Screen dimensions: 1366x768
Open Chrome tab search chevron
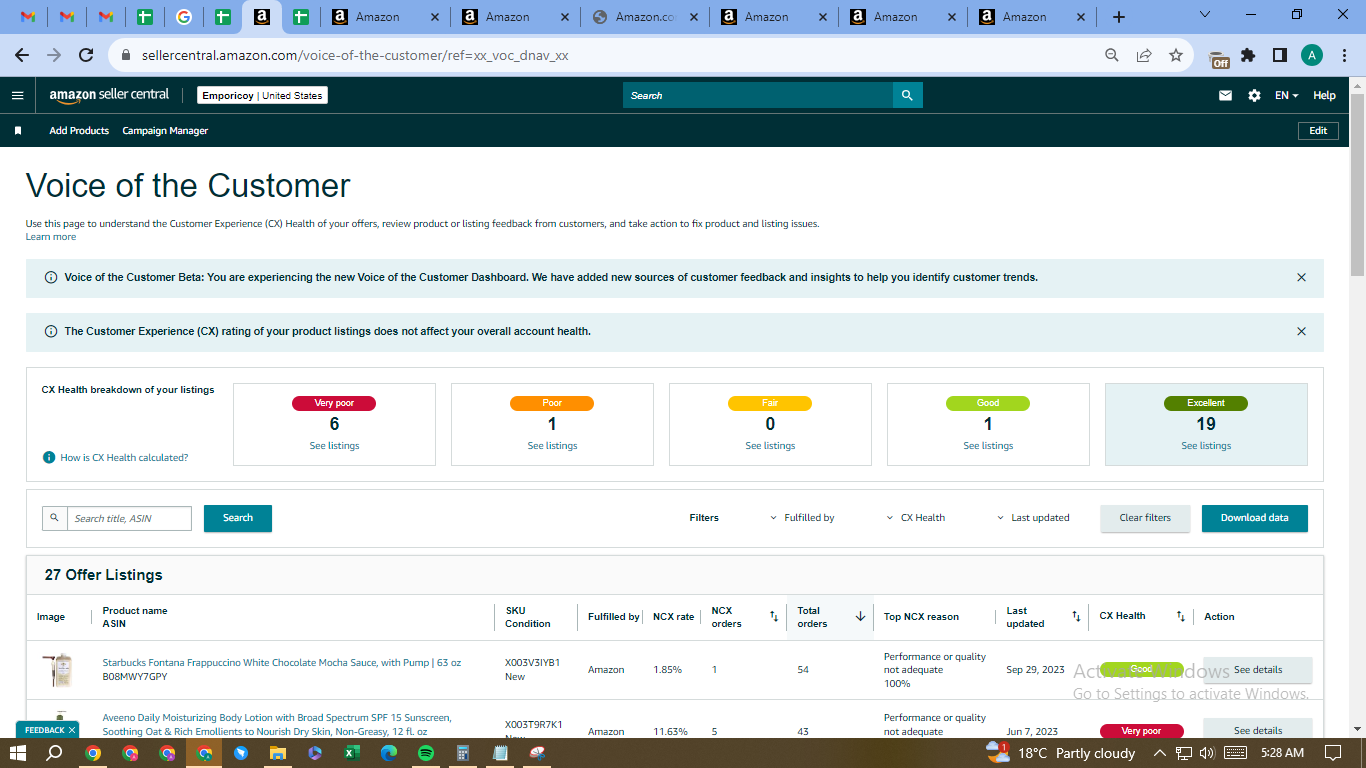click(1204, 15)
